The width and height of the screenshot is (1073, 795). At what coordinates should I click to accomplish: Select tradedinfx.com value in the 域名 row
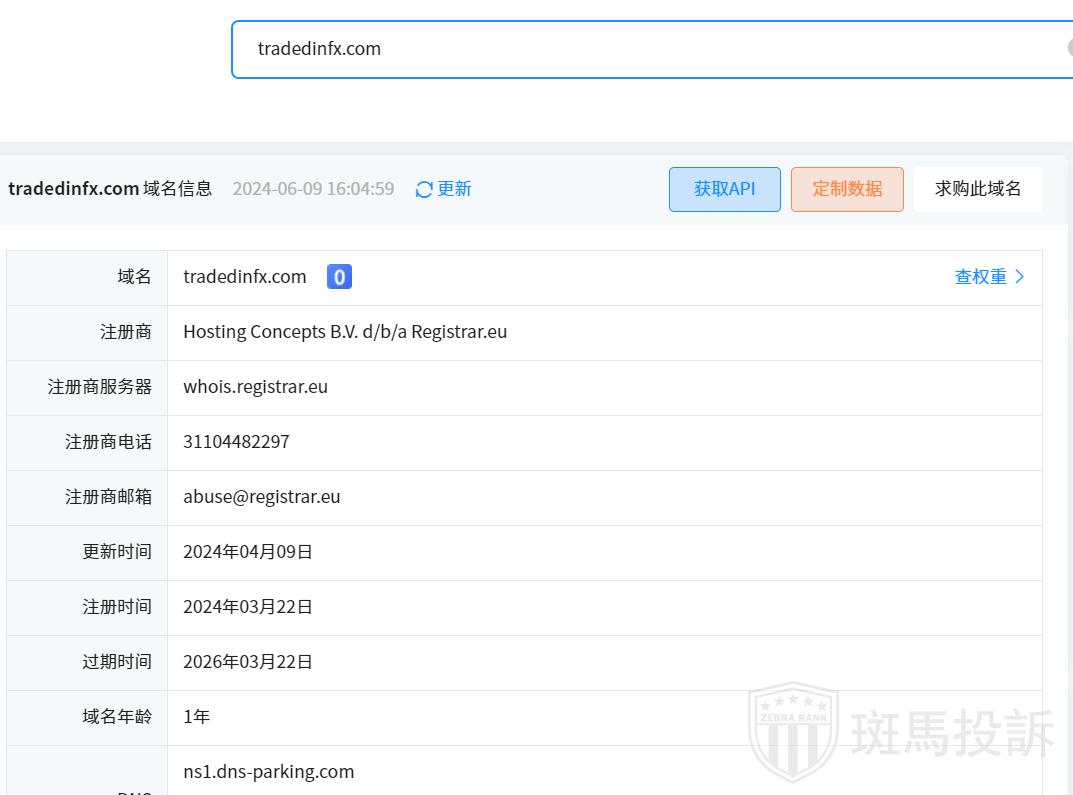(x=245, y=277)
